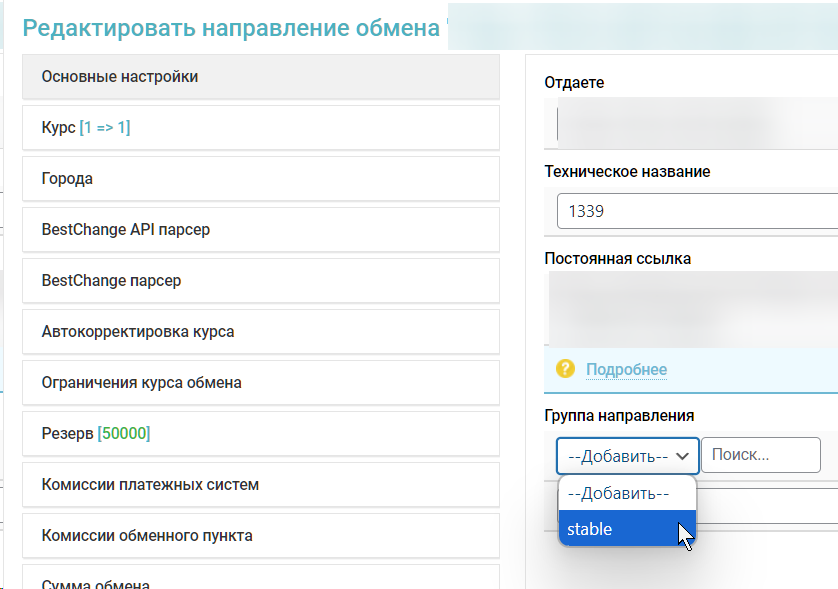
Task: Open Комиссии обменного пункта tab
Action: pyautogui.click(x=260, y=536)
